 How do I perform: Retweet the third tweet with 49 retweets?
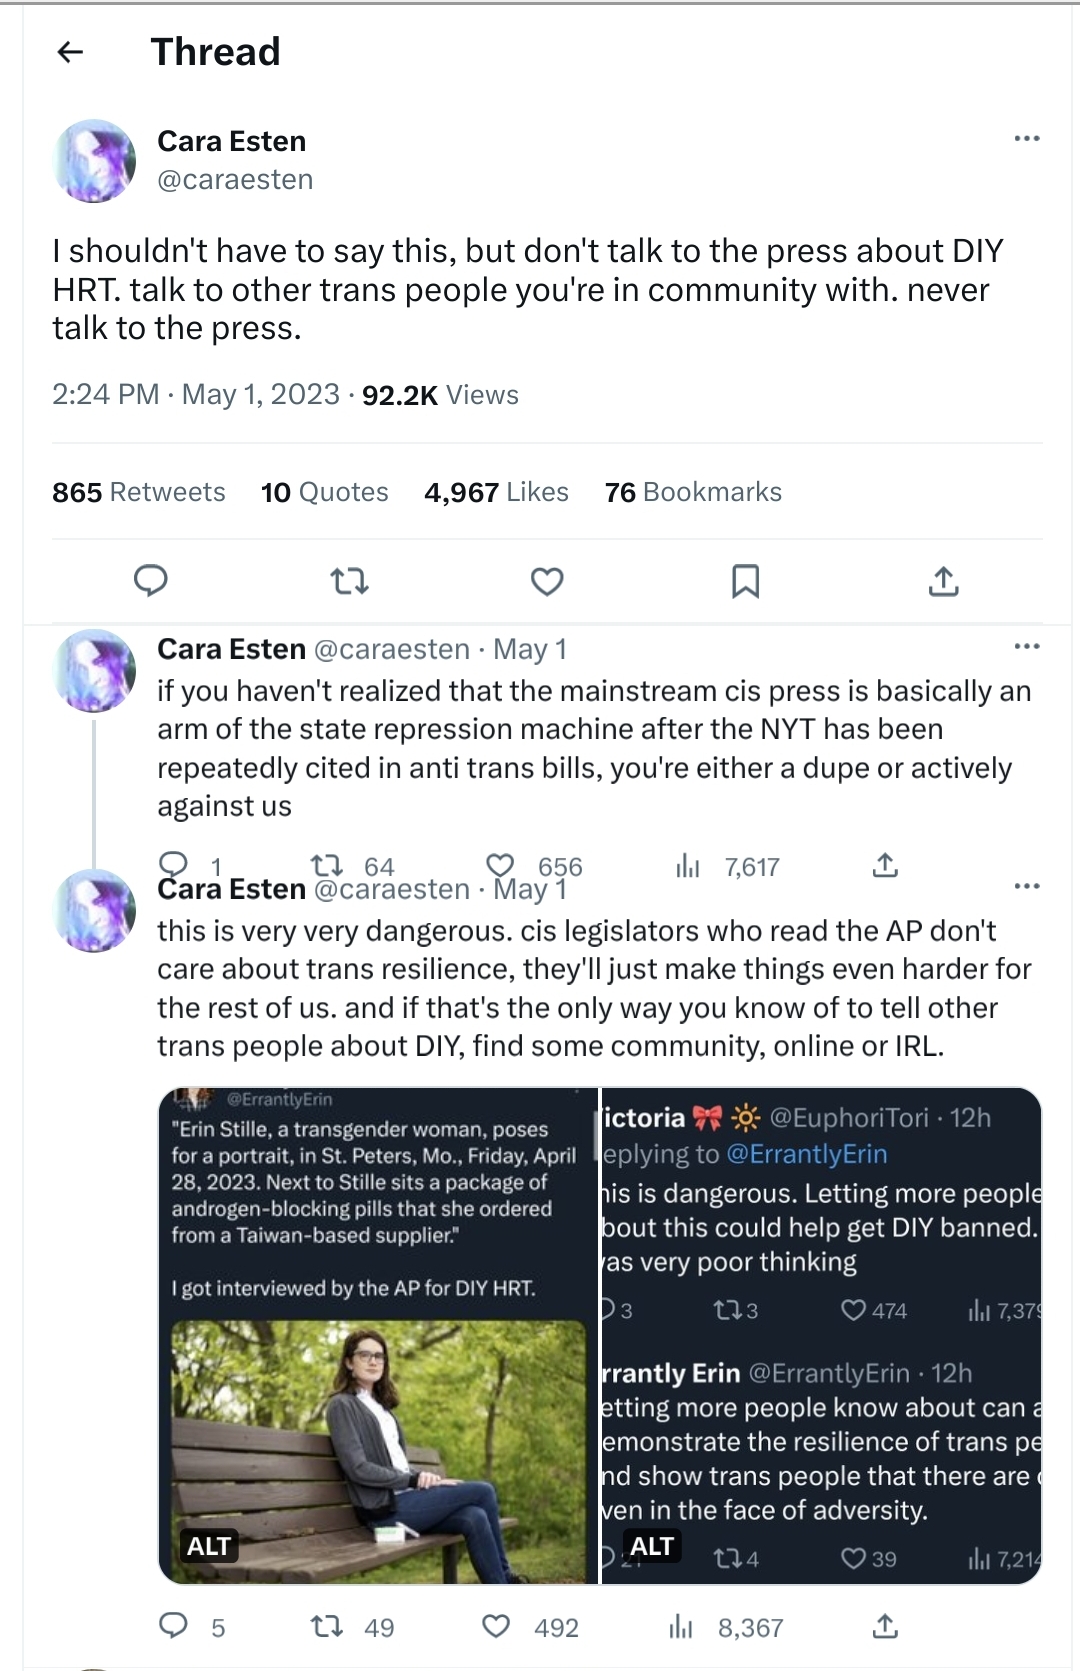coord(327,1627)
